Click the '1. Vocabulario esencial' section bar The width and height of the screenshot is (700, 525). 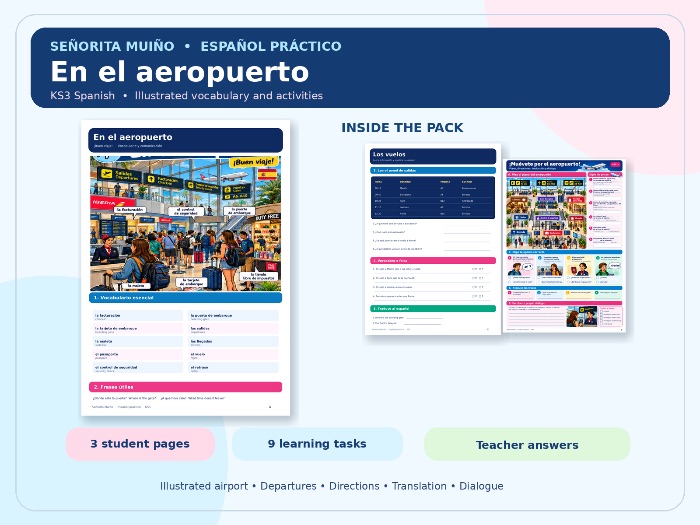(x=186, y=297)
